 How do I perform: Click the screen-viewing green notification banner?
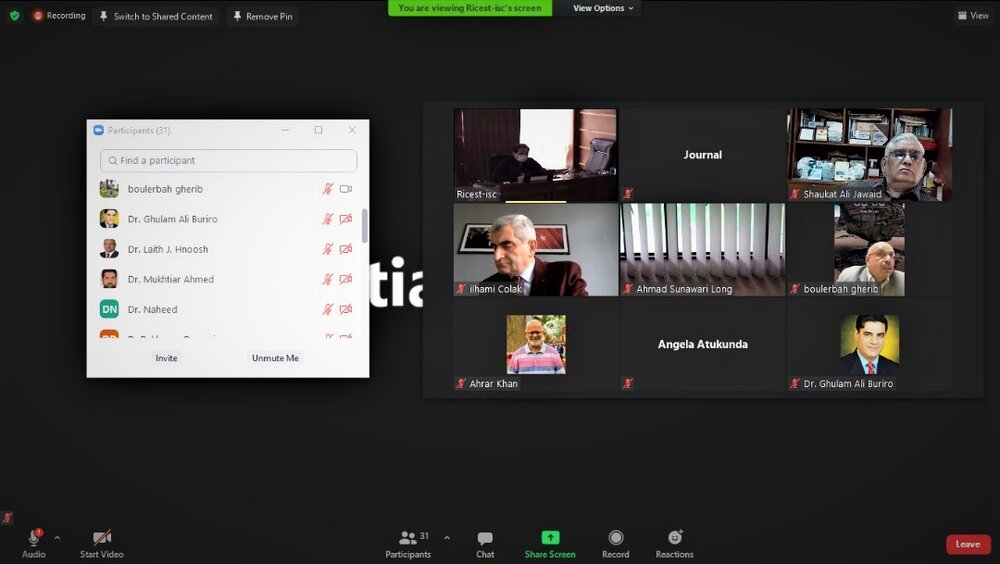click(469, 8)
